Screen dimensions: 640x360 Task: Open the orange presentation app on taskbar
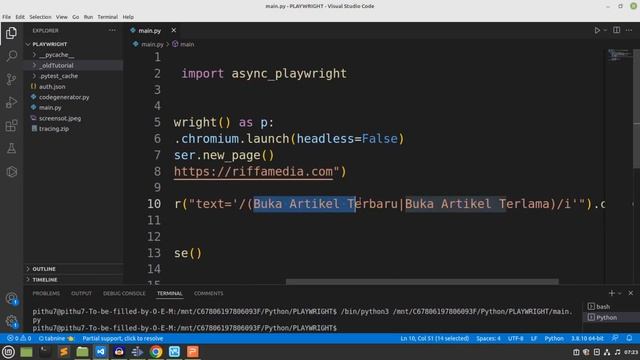tap(193, 352)
